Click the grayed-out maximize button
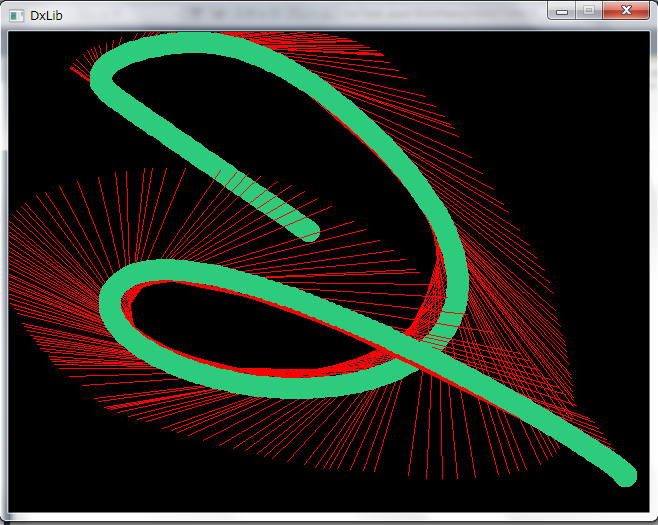658x525 pixels. 589,10
